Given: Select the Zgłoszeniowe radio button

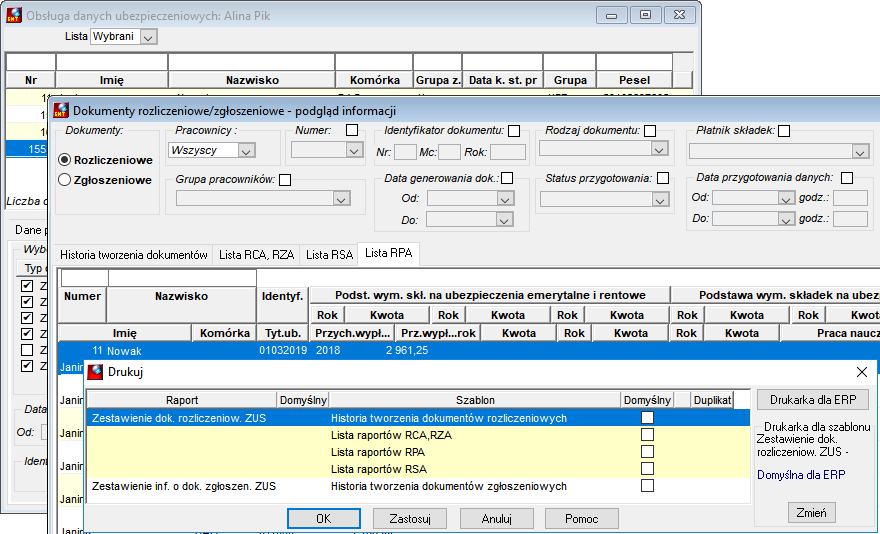Looking at the screenshot, I should pos(65,180).
